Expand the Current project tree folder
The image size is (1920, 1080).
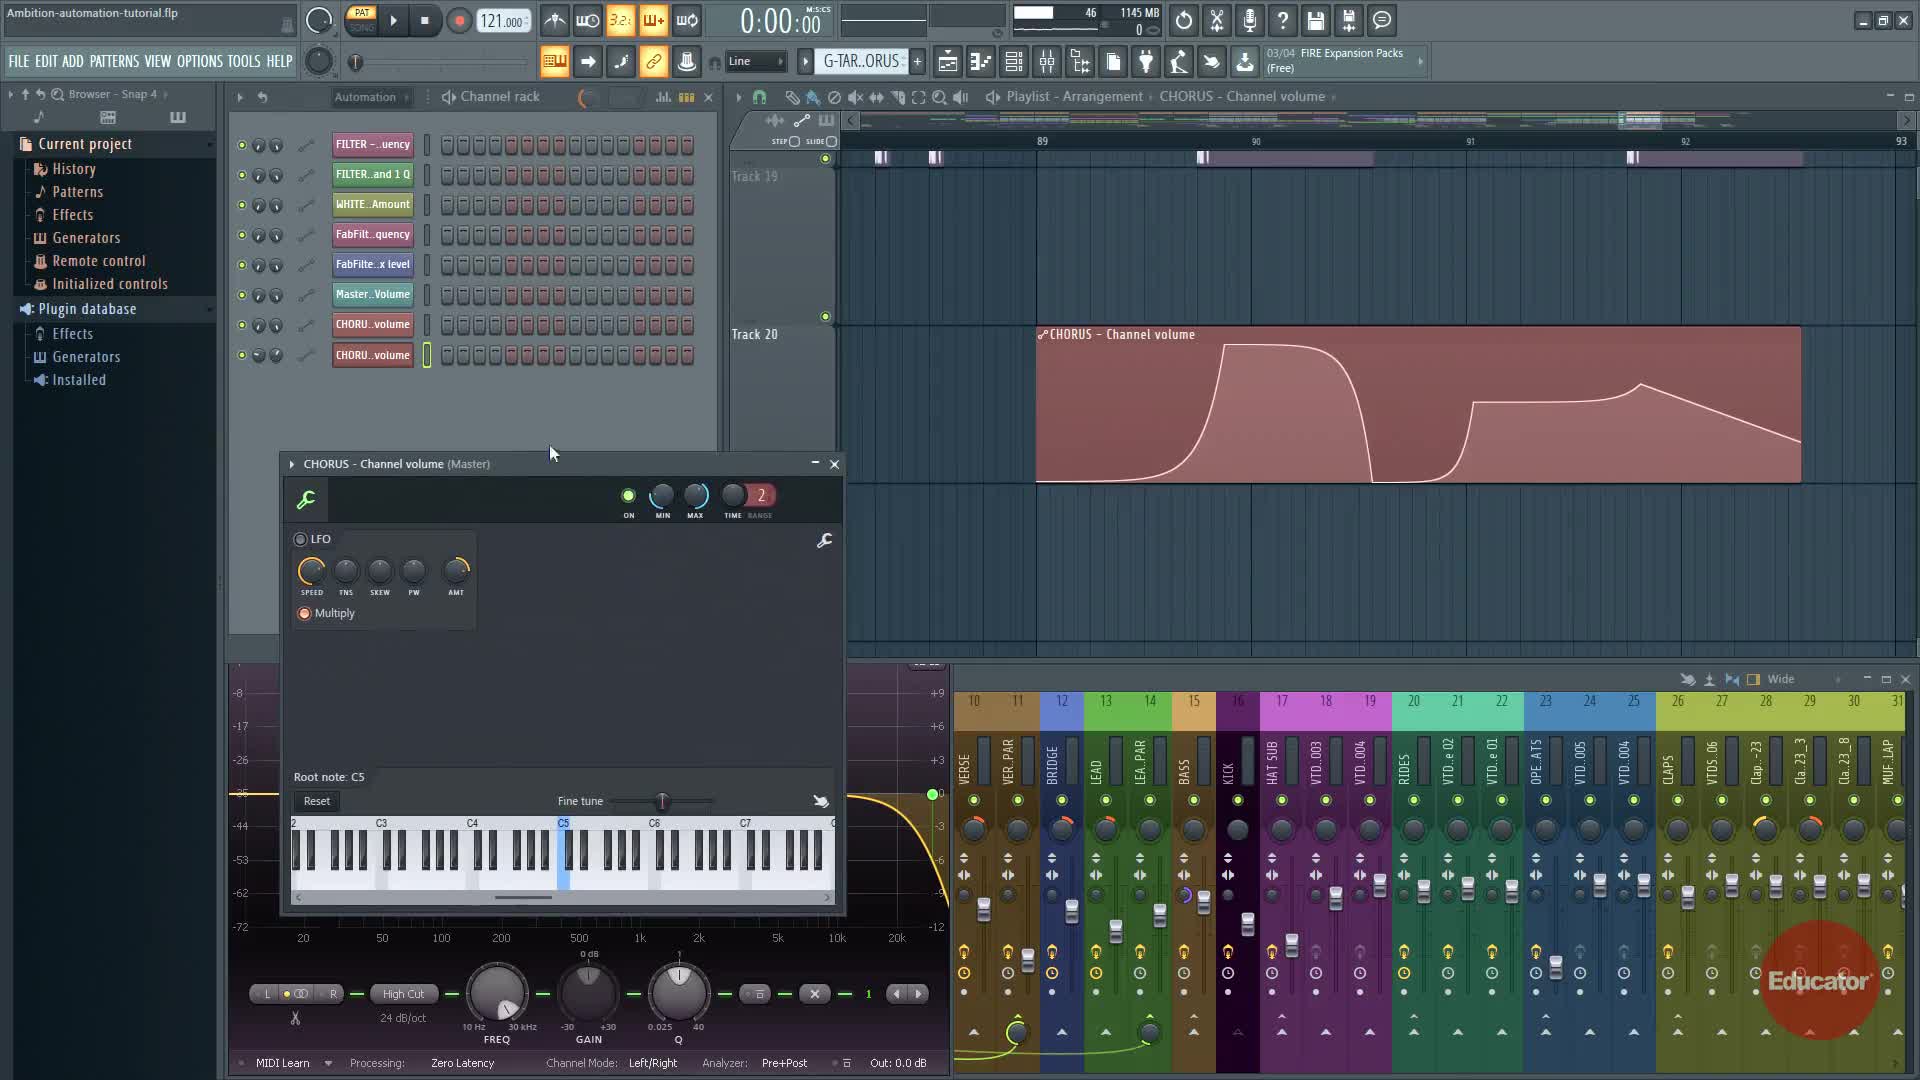85,144
